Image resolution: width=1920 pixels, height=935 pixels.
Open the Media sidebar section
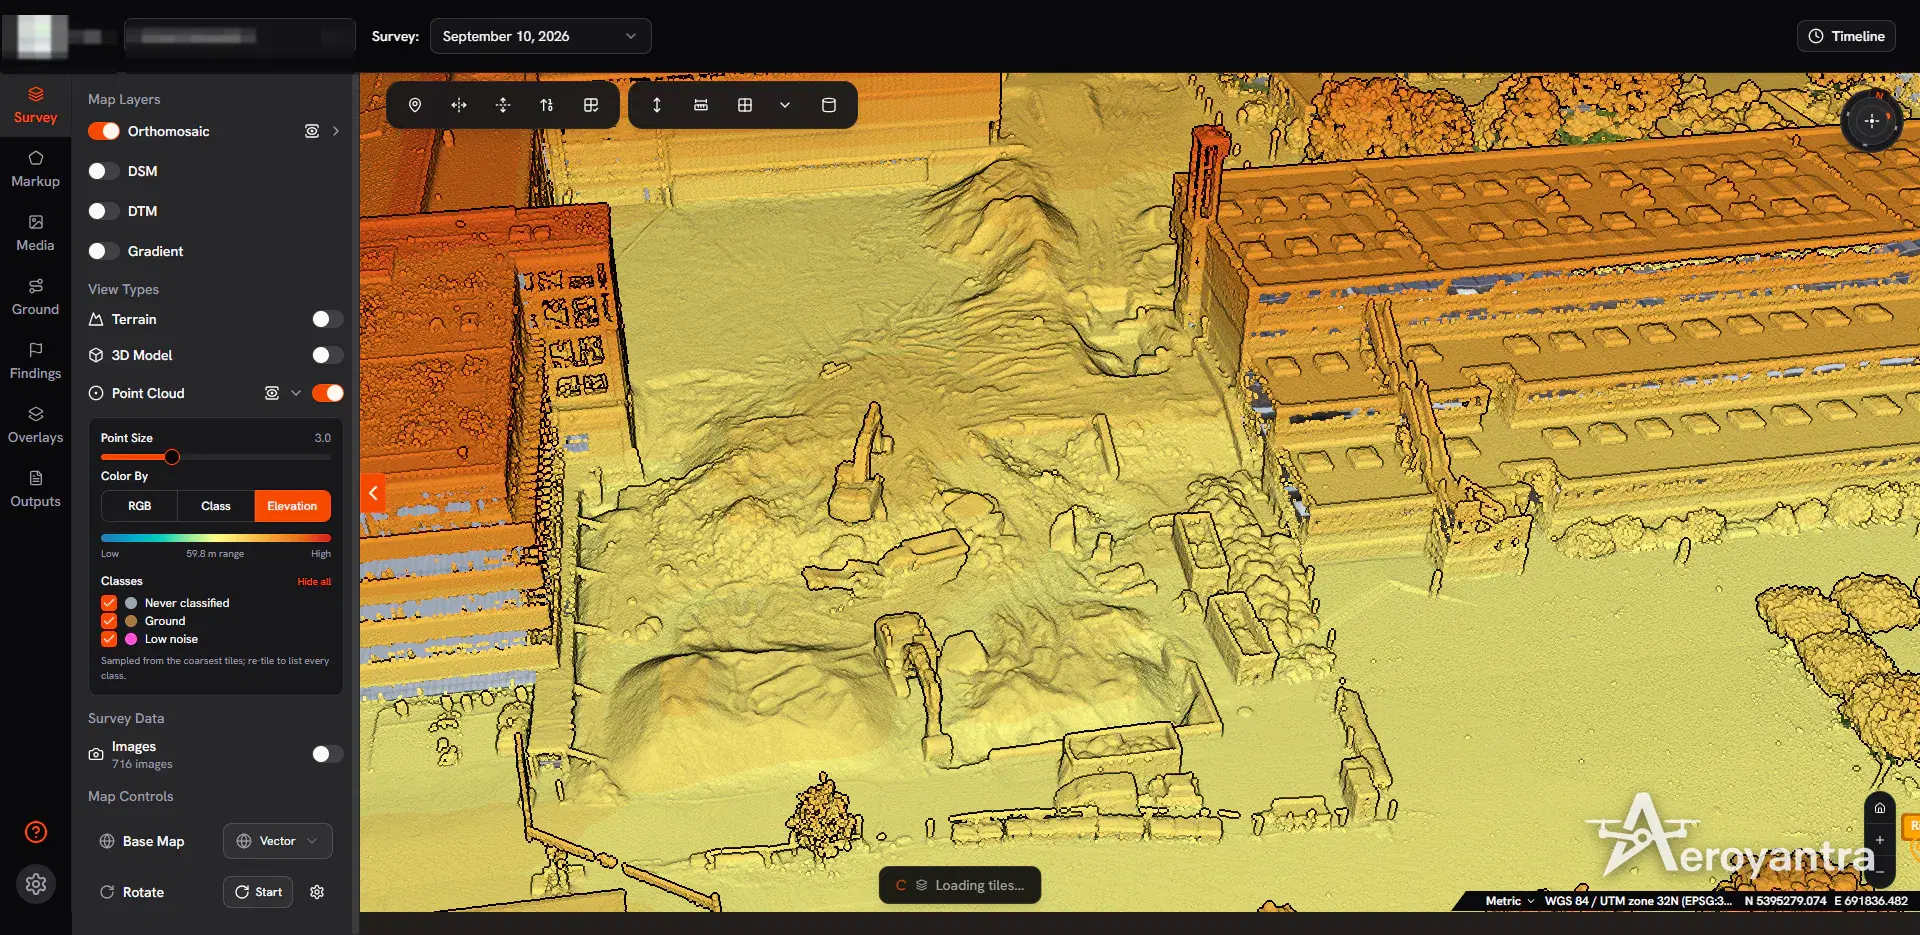click(35, 233)
